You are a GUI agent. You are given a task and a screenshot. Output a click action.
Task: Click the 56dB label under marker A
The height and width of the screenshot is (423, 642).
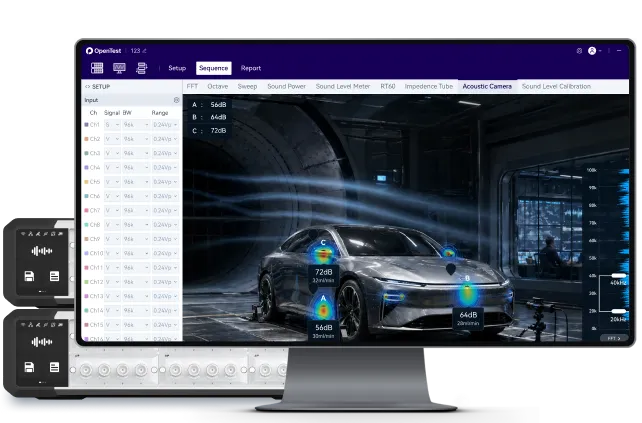click(323, 330)
